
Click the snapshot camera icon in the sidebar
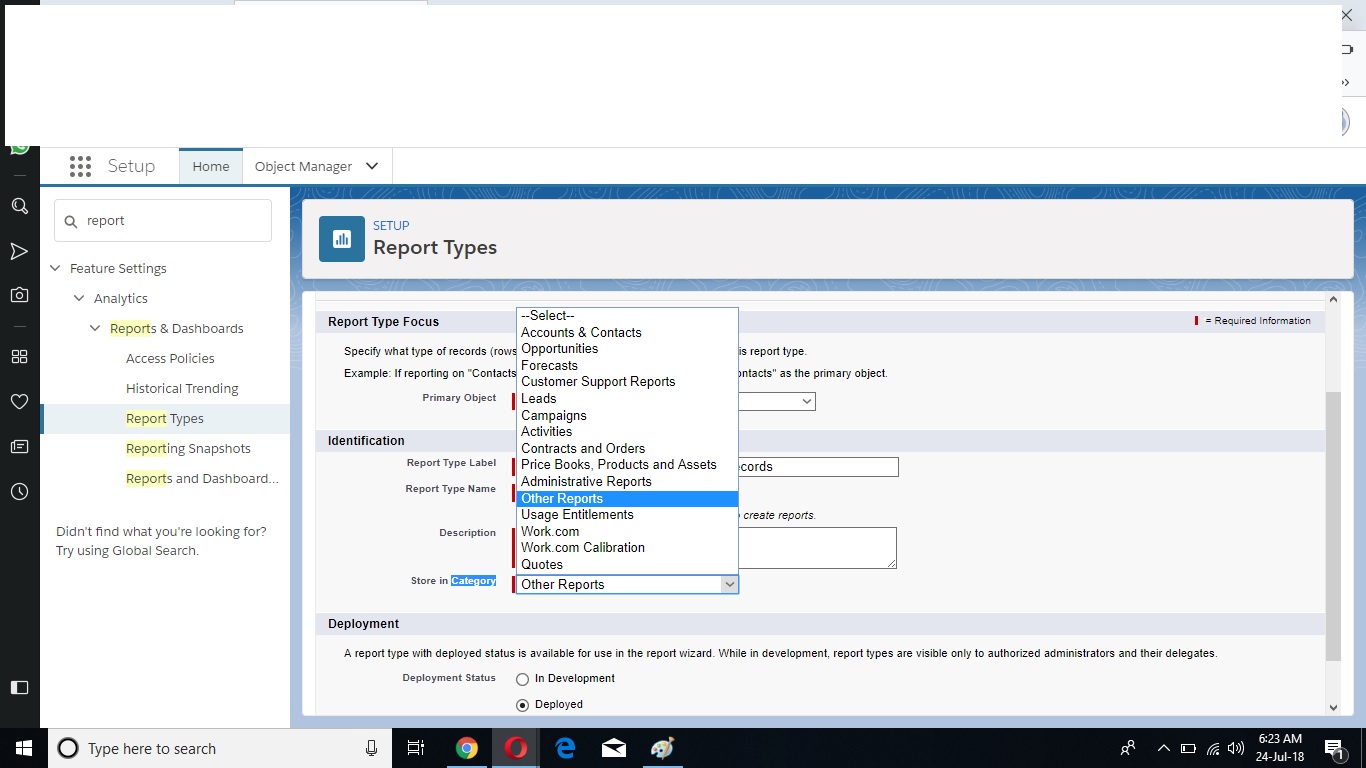(x=19, y=295)
